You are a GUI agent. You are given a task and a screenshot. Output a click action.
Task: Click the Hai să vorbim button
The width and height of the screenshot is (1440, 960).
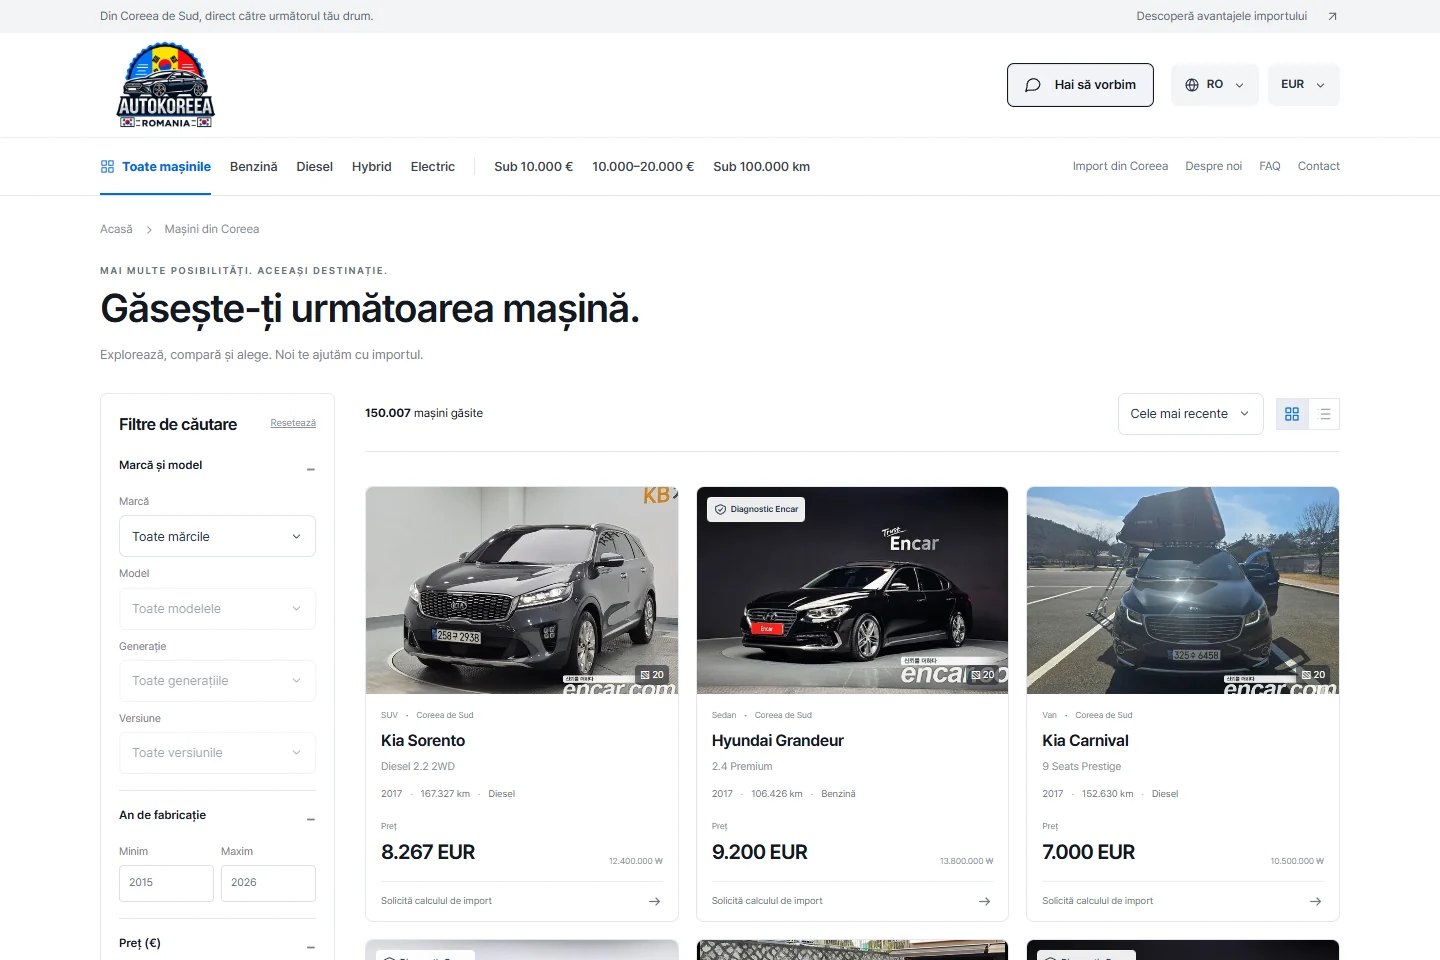[1080, 85]
